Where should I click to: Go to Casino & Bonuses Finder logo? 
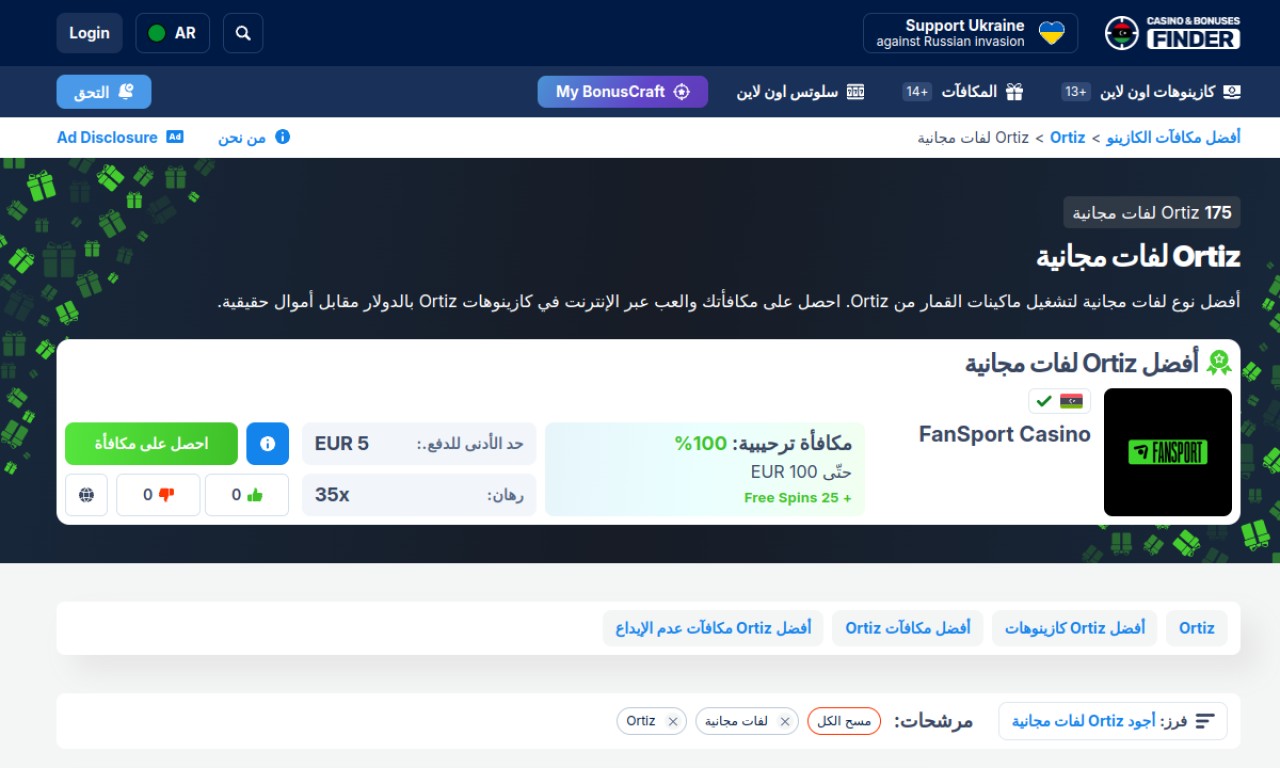1172,33
